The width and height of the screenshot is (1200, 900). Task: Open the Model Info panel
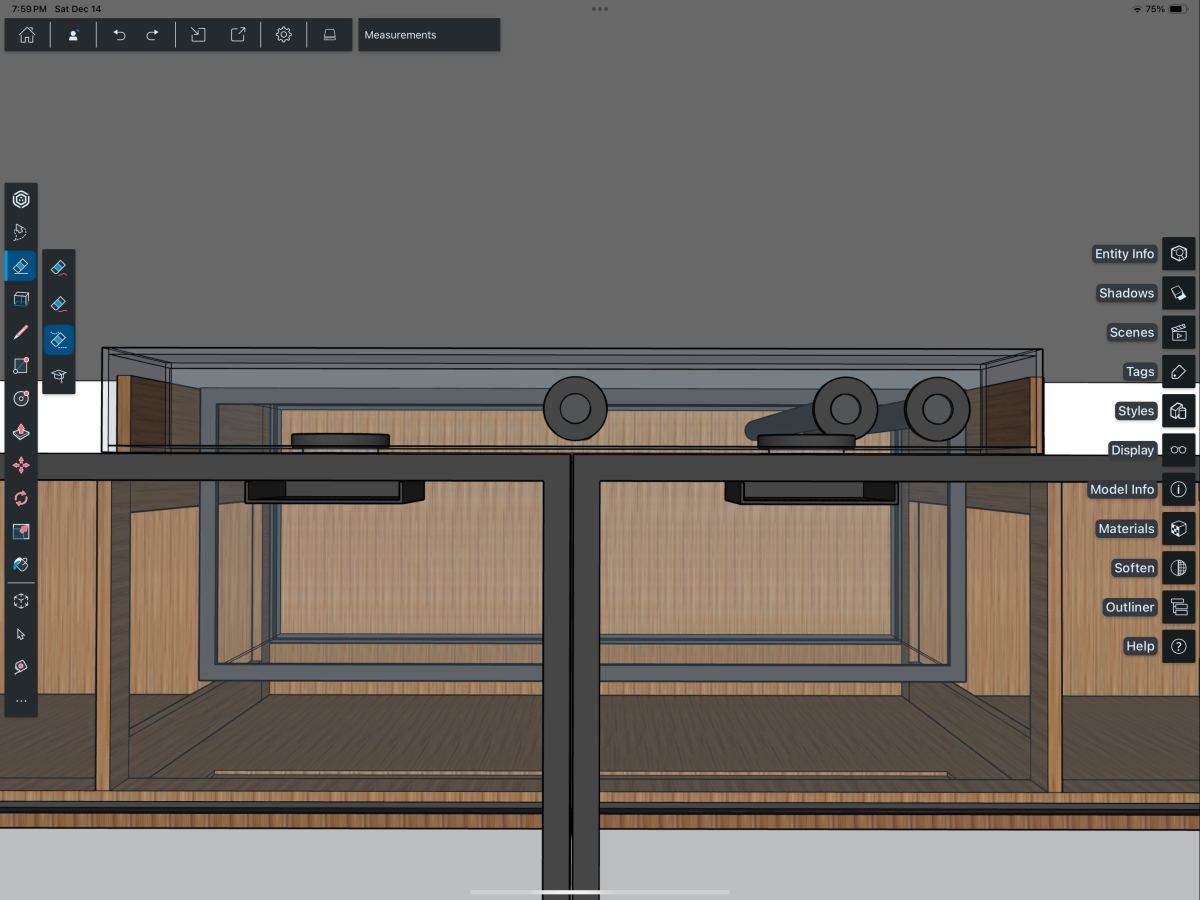click(1179, 490)
